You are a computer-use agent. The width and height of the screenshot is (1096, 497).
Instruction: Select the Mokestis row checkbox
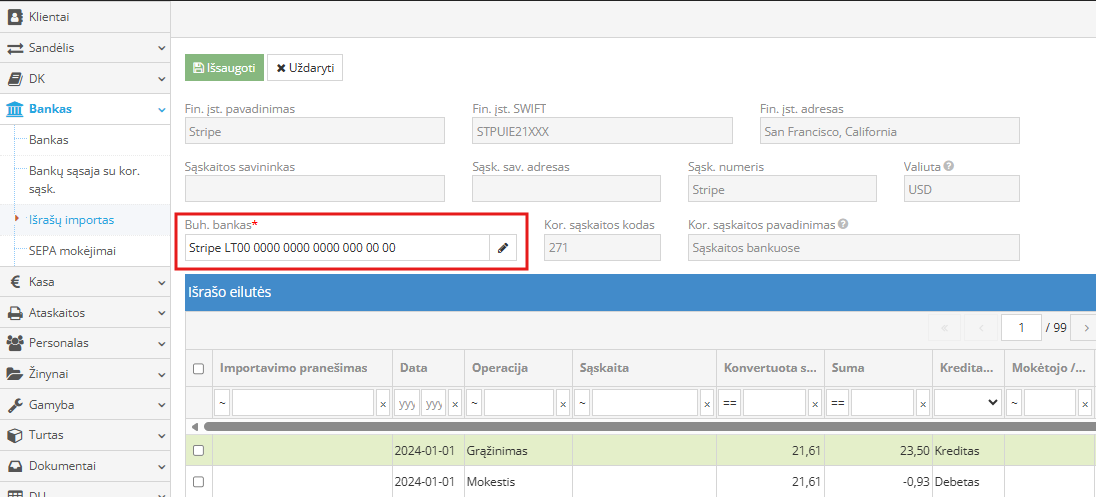pos(198,482)
